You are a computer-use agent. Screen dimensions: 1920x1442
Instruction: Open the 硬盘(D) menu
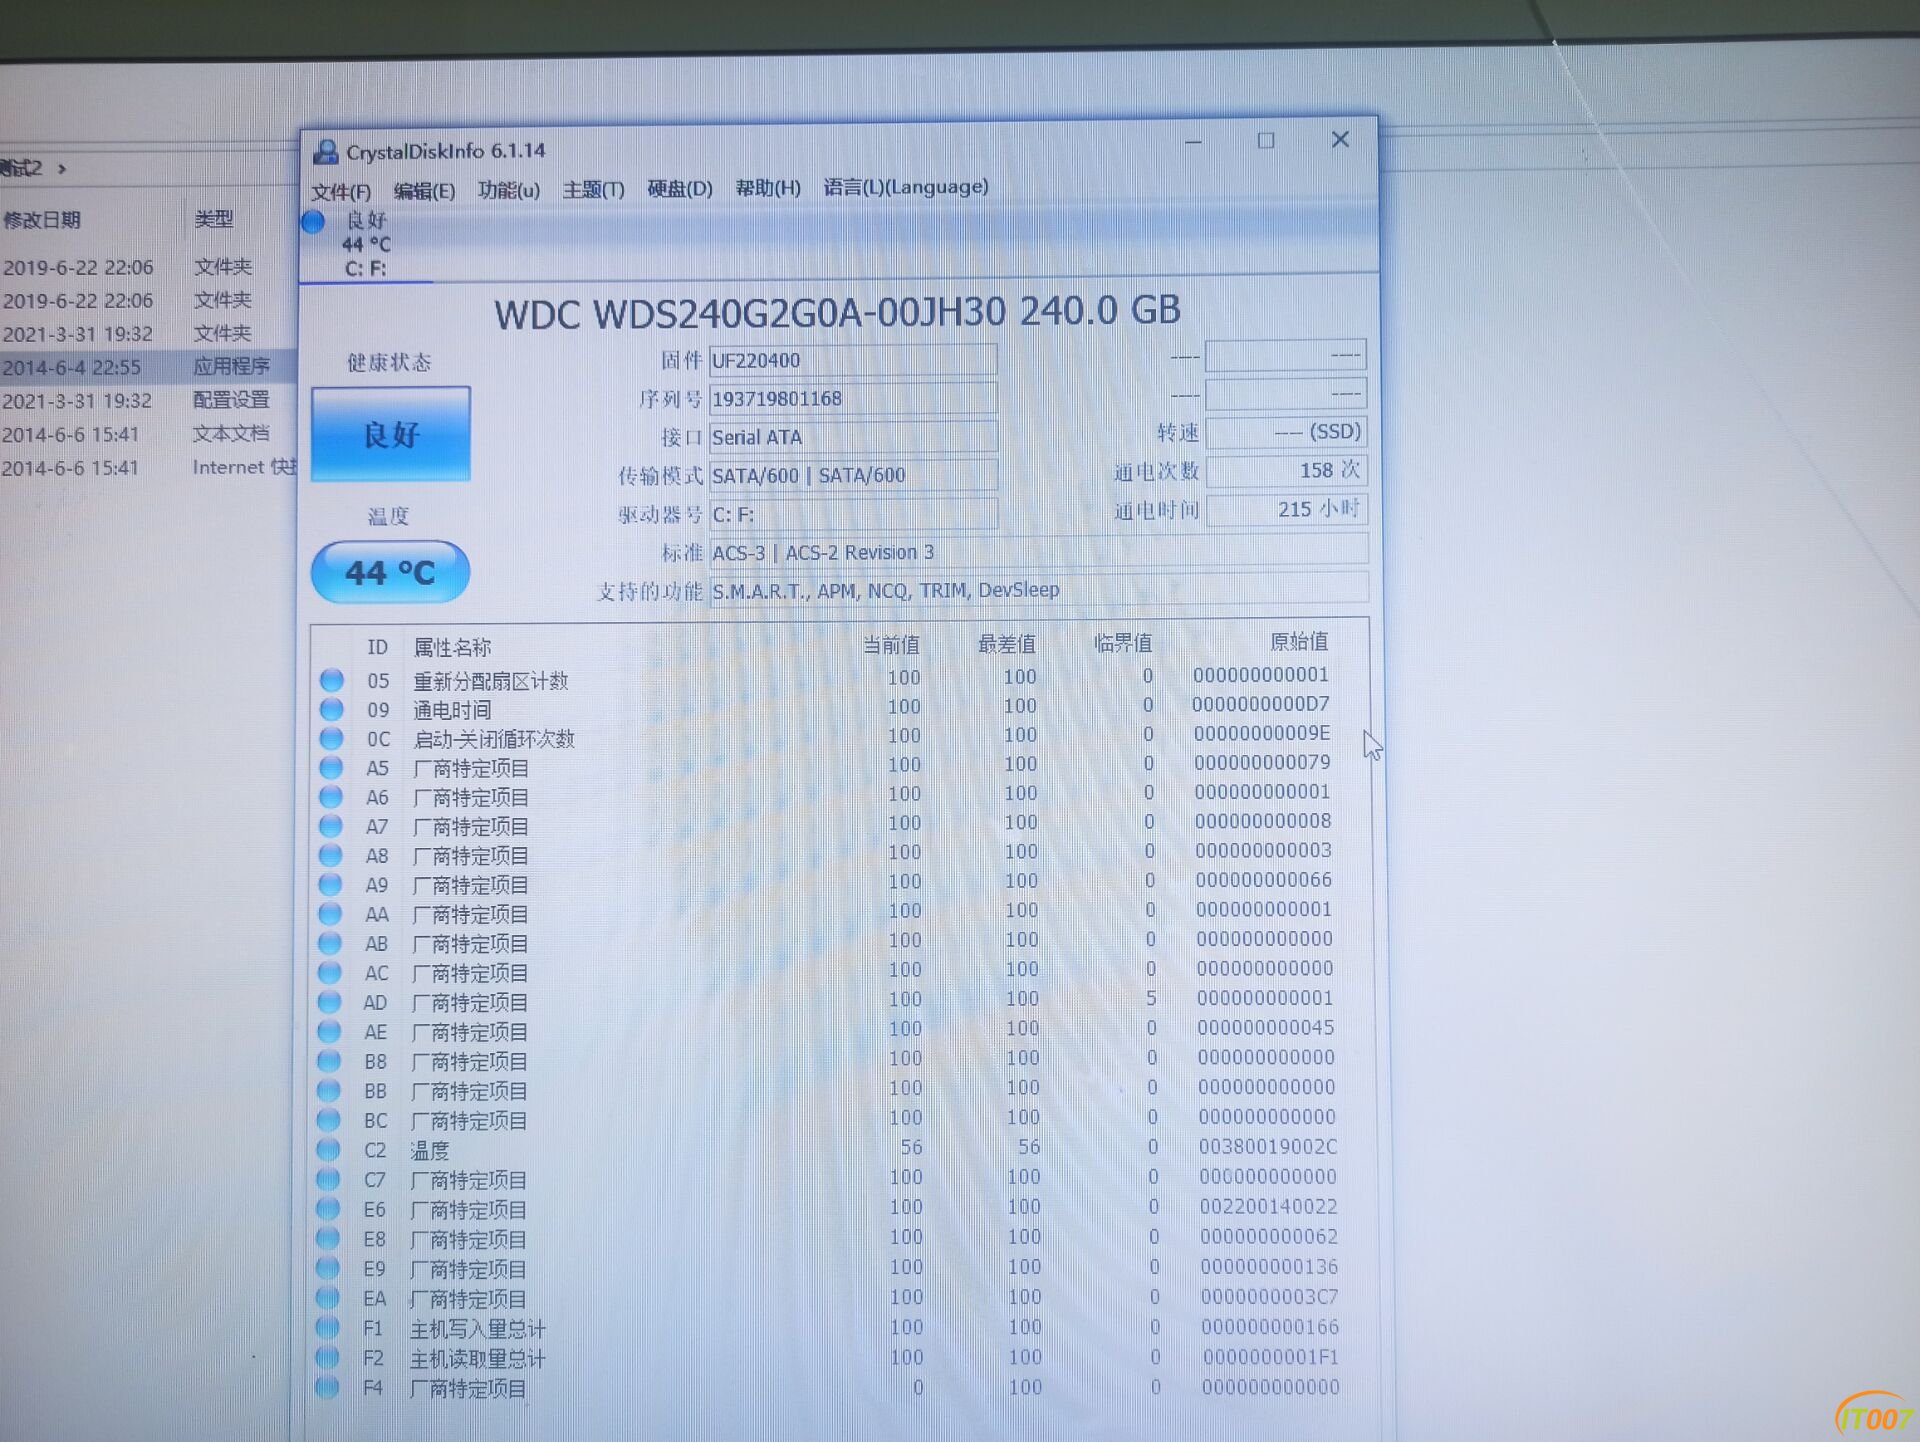click(680, 188)
